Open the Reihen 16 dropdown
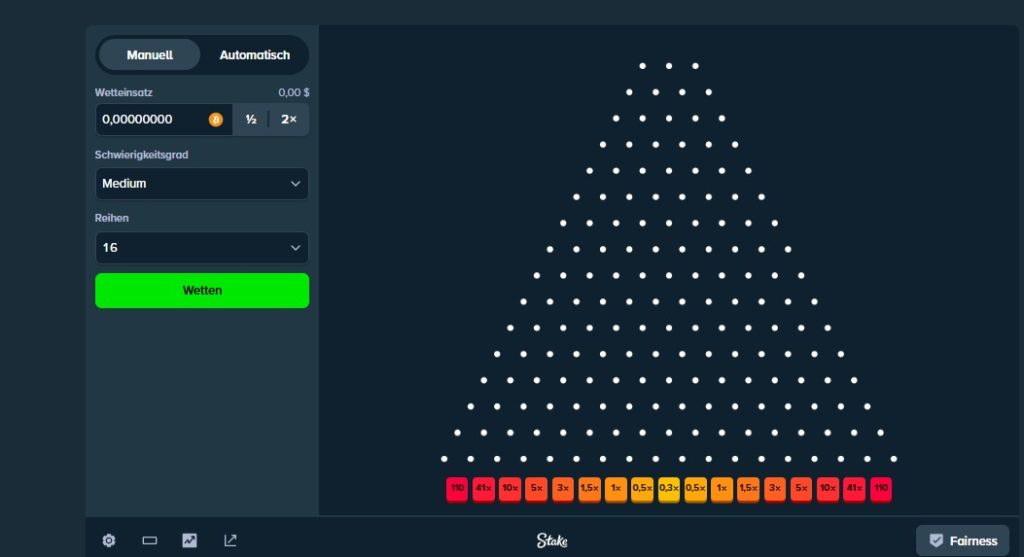The image size is (1024, 557). pyautogui.click(x=202, y=247)
